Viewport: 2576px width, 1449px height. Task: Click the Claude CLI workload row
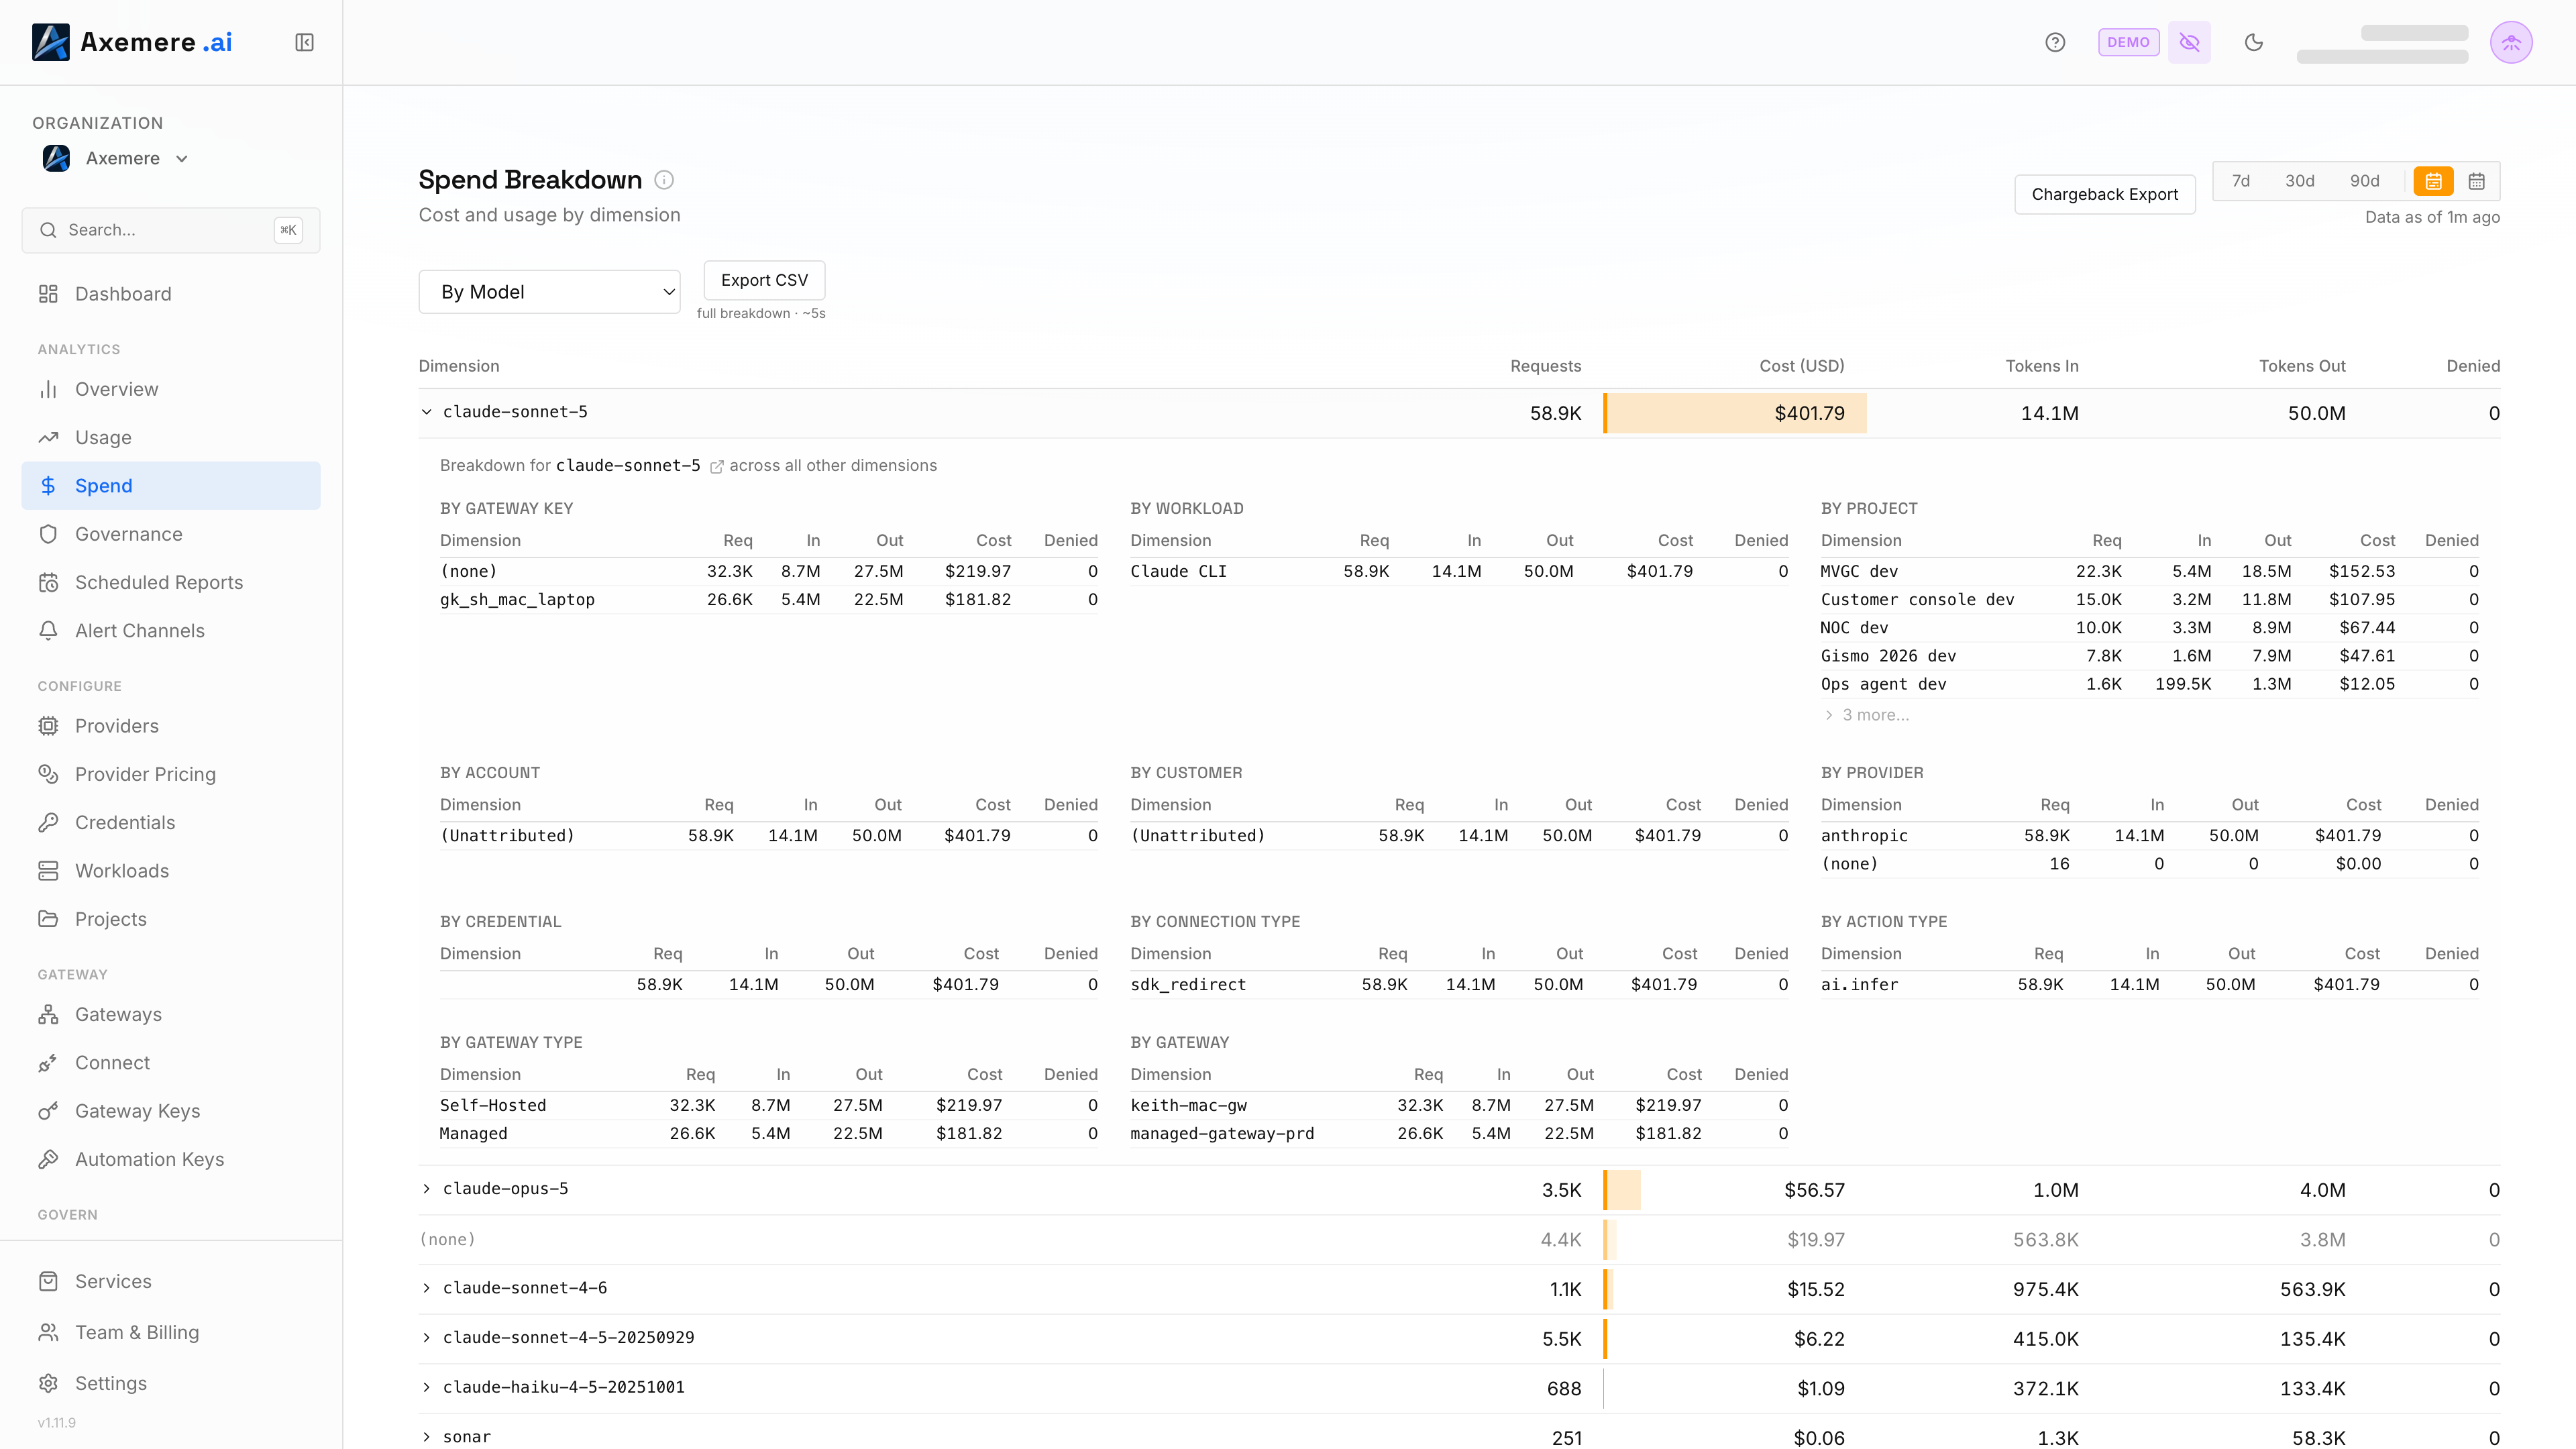pos(1459,571)
